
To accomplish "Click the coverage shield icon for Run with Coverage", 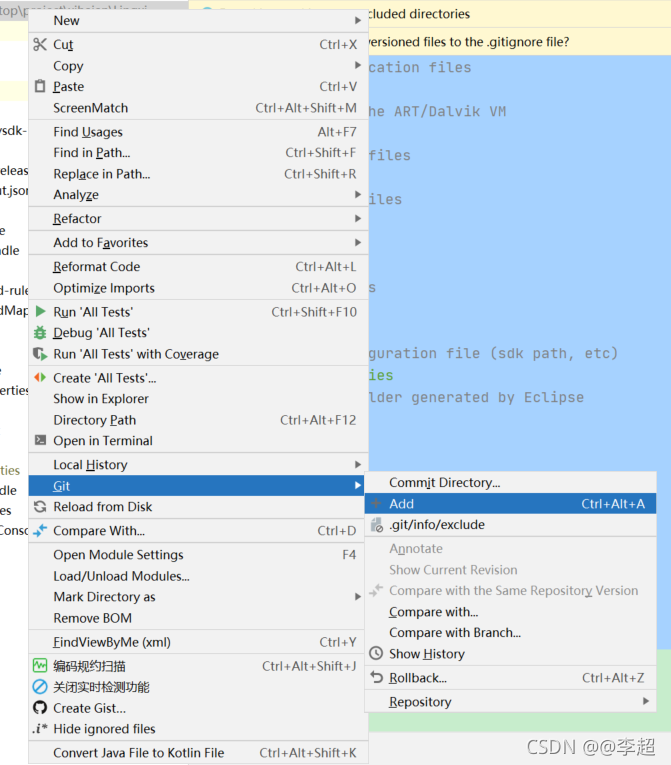I will tap(40, 354).
